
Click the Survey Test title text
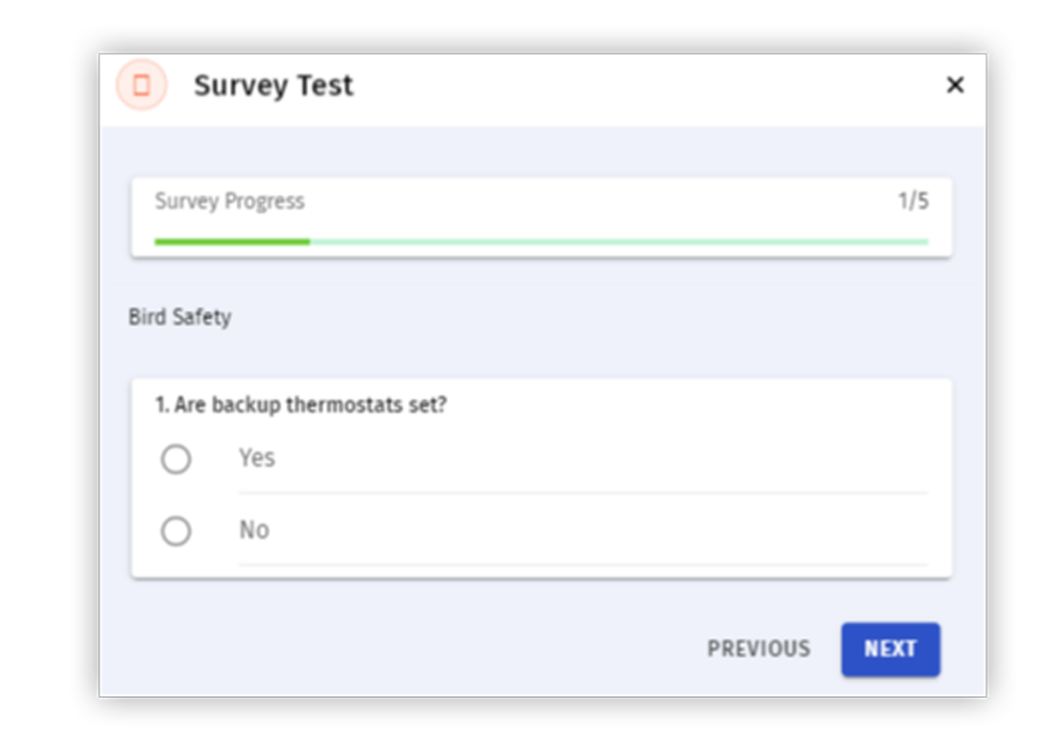(x=274, y=86)
